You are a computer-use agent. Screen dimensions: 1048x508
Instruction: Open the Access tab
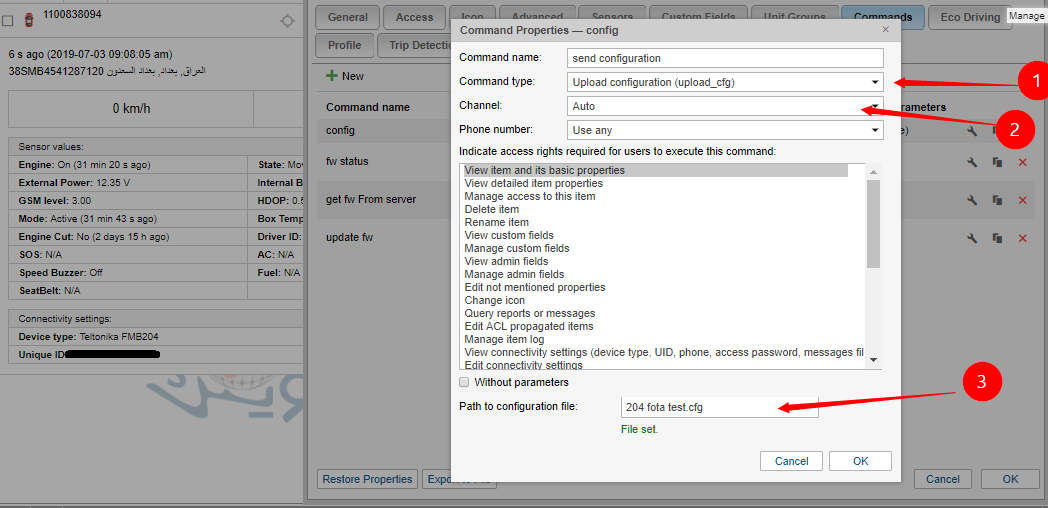(x=414, y=17)
